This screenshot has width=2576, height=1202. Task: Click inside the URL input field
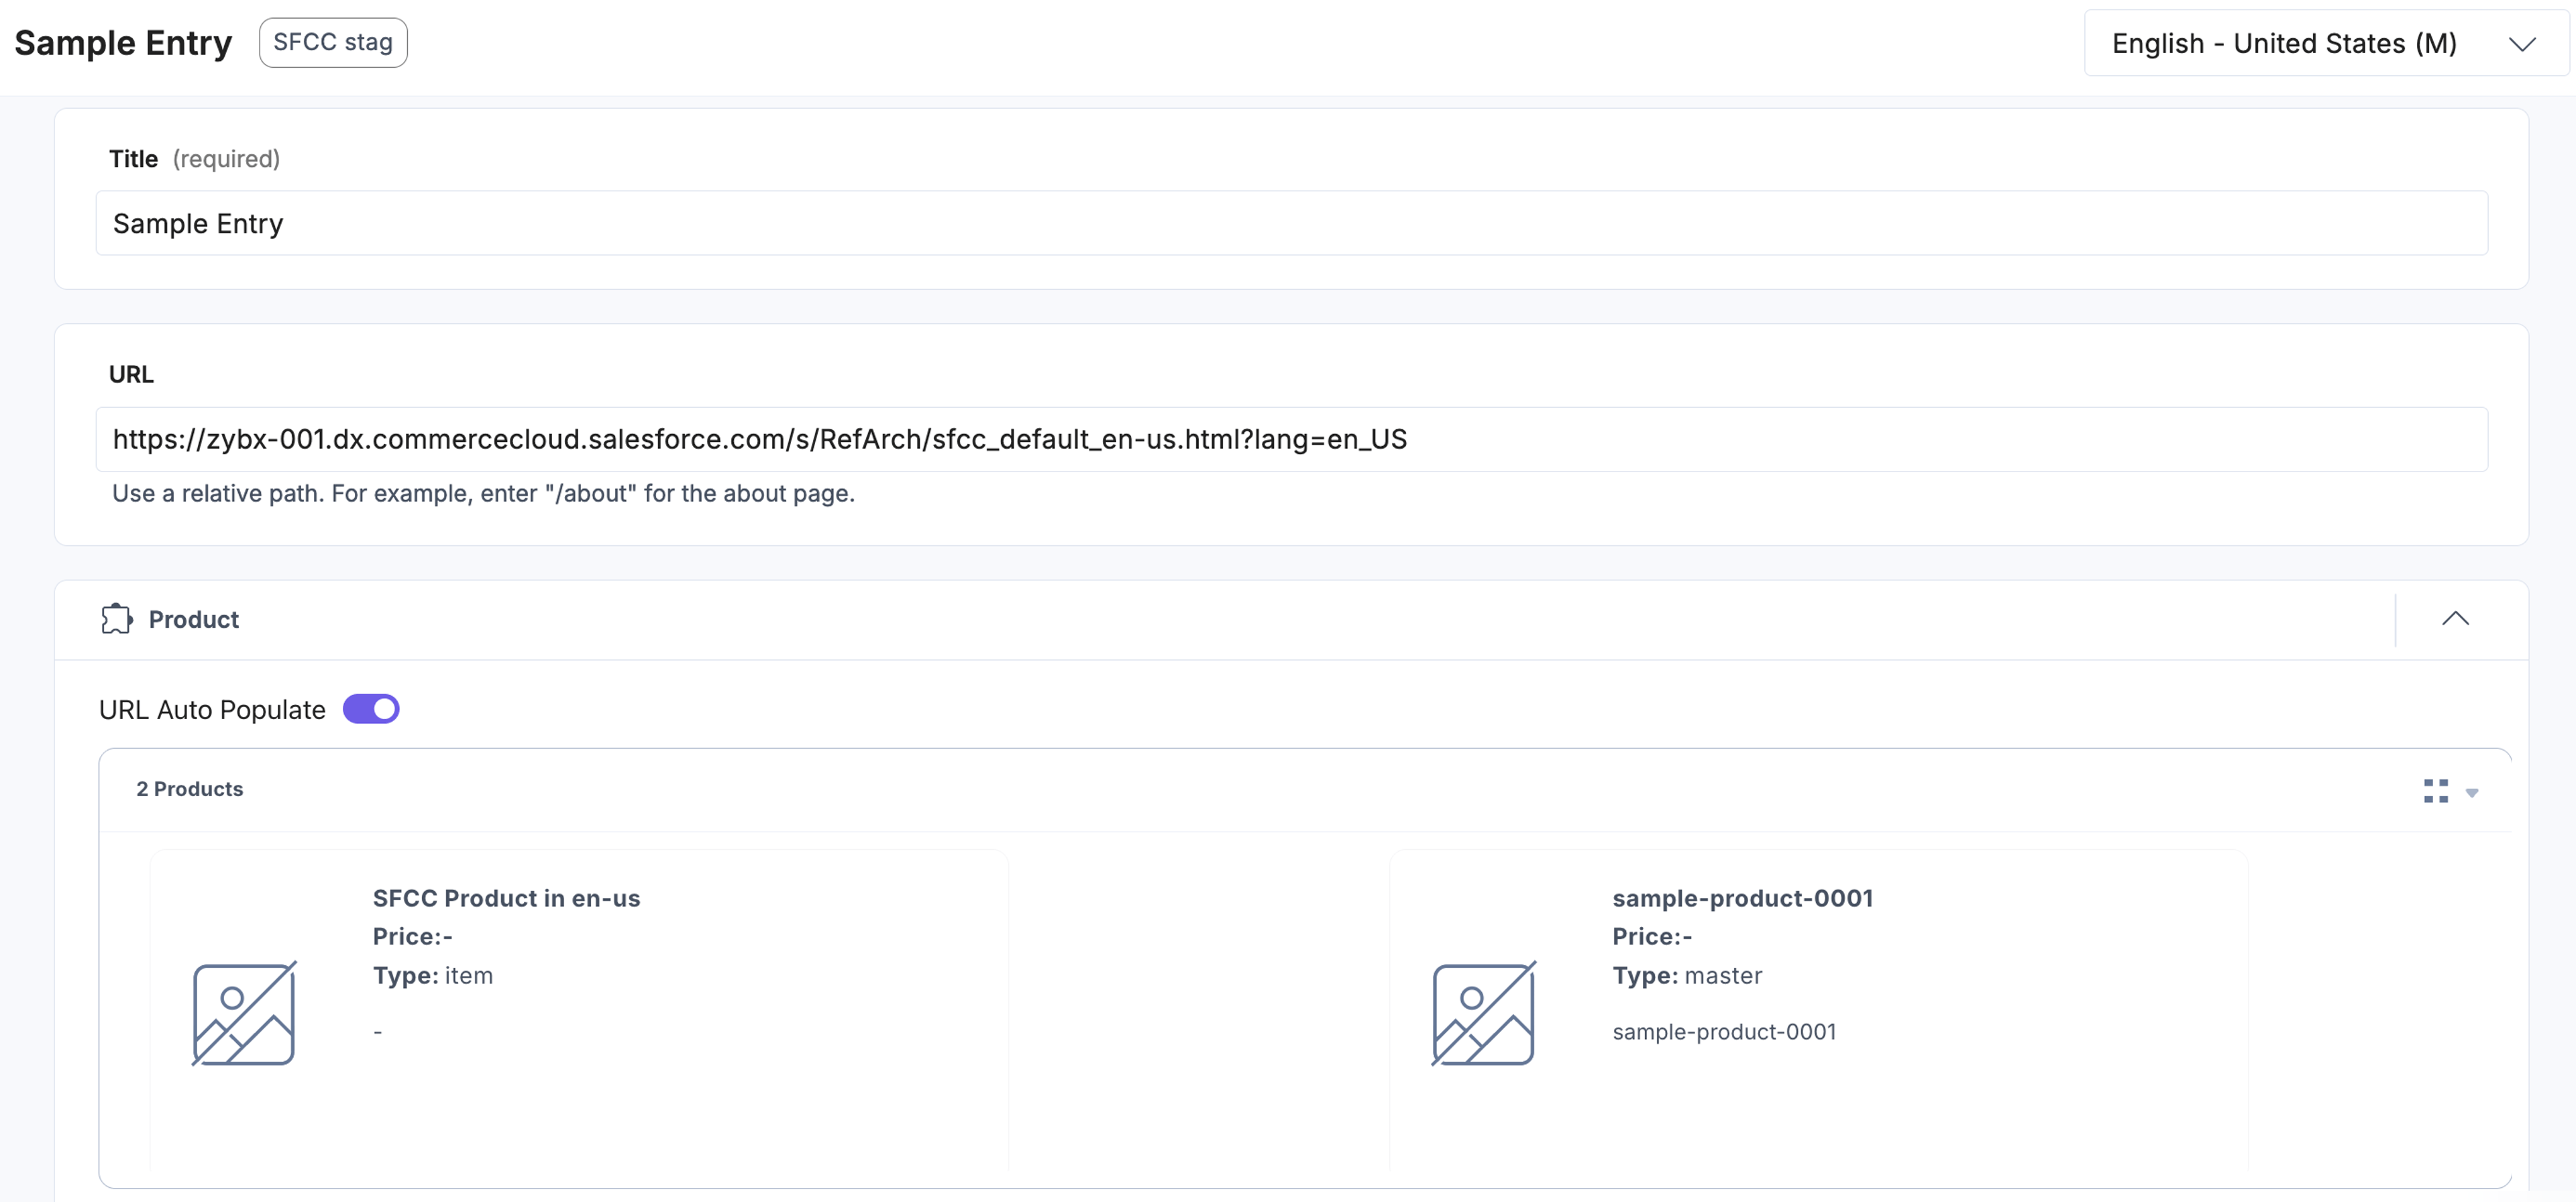1291,439
